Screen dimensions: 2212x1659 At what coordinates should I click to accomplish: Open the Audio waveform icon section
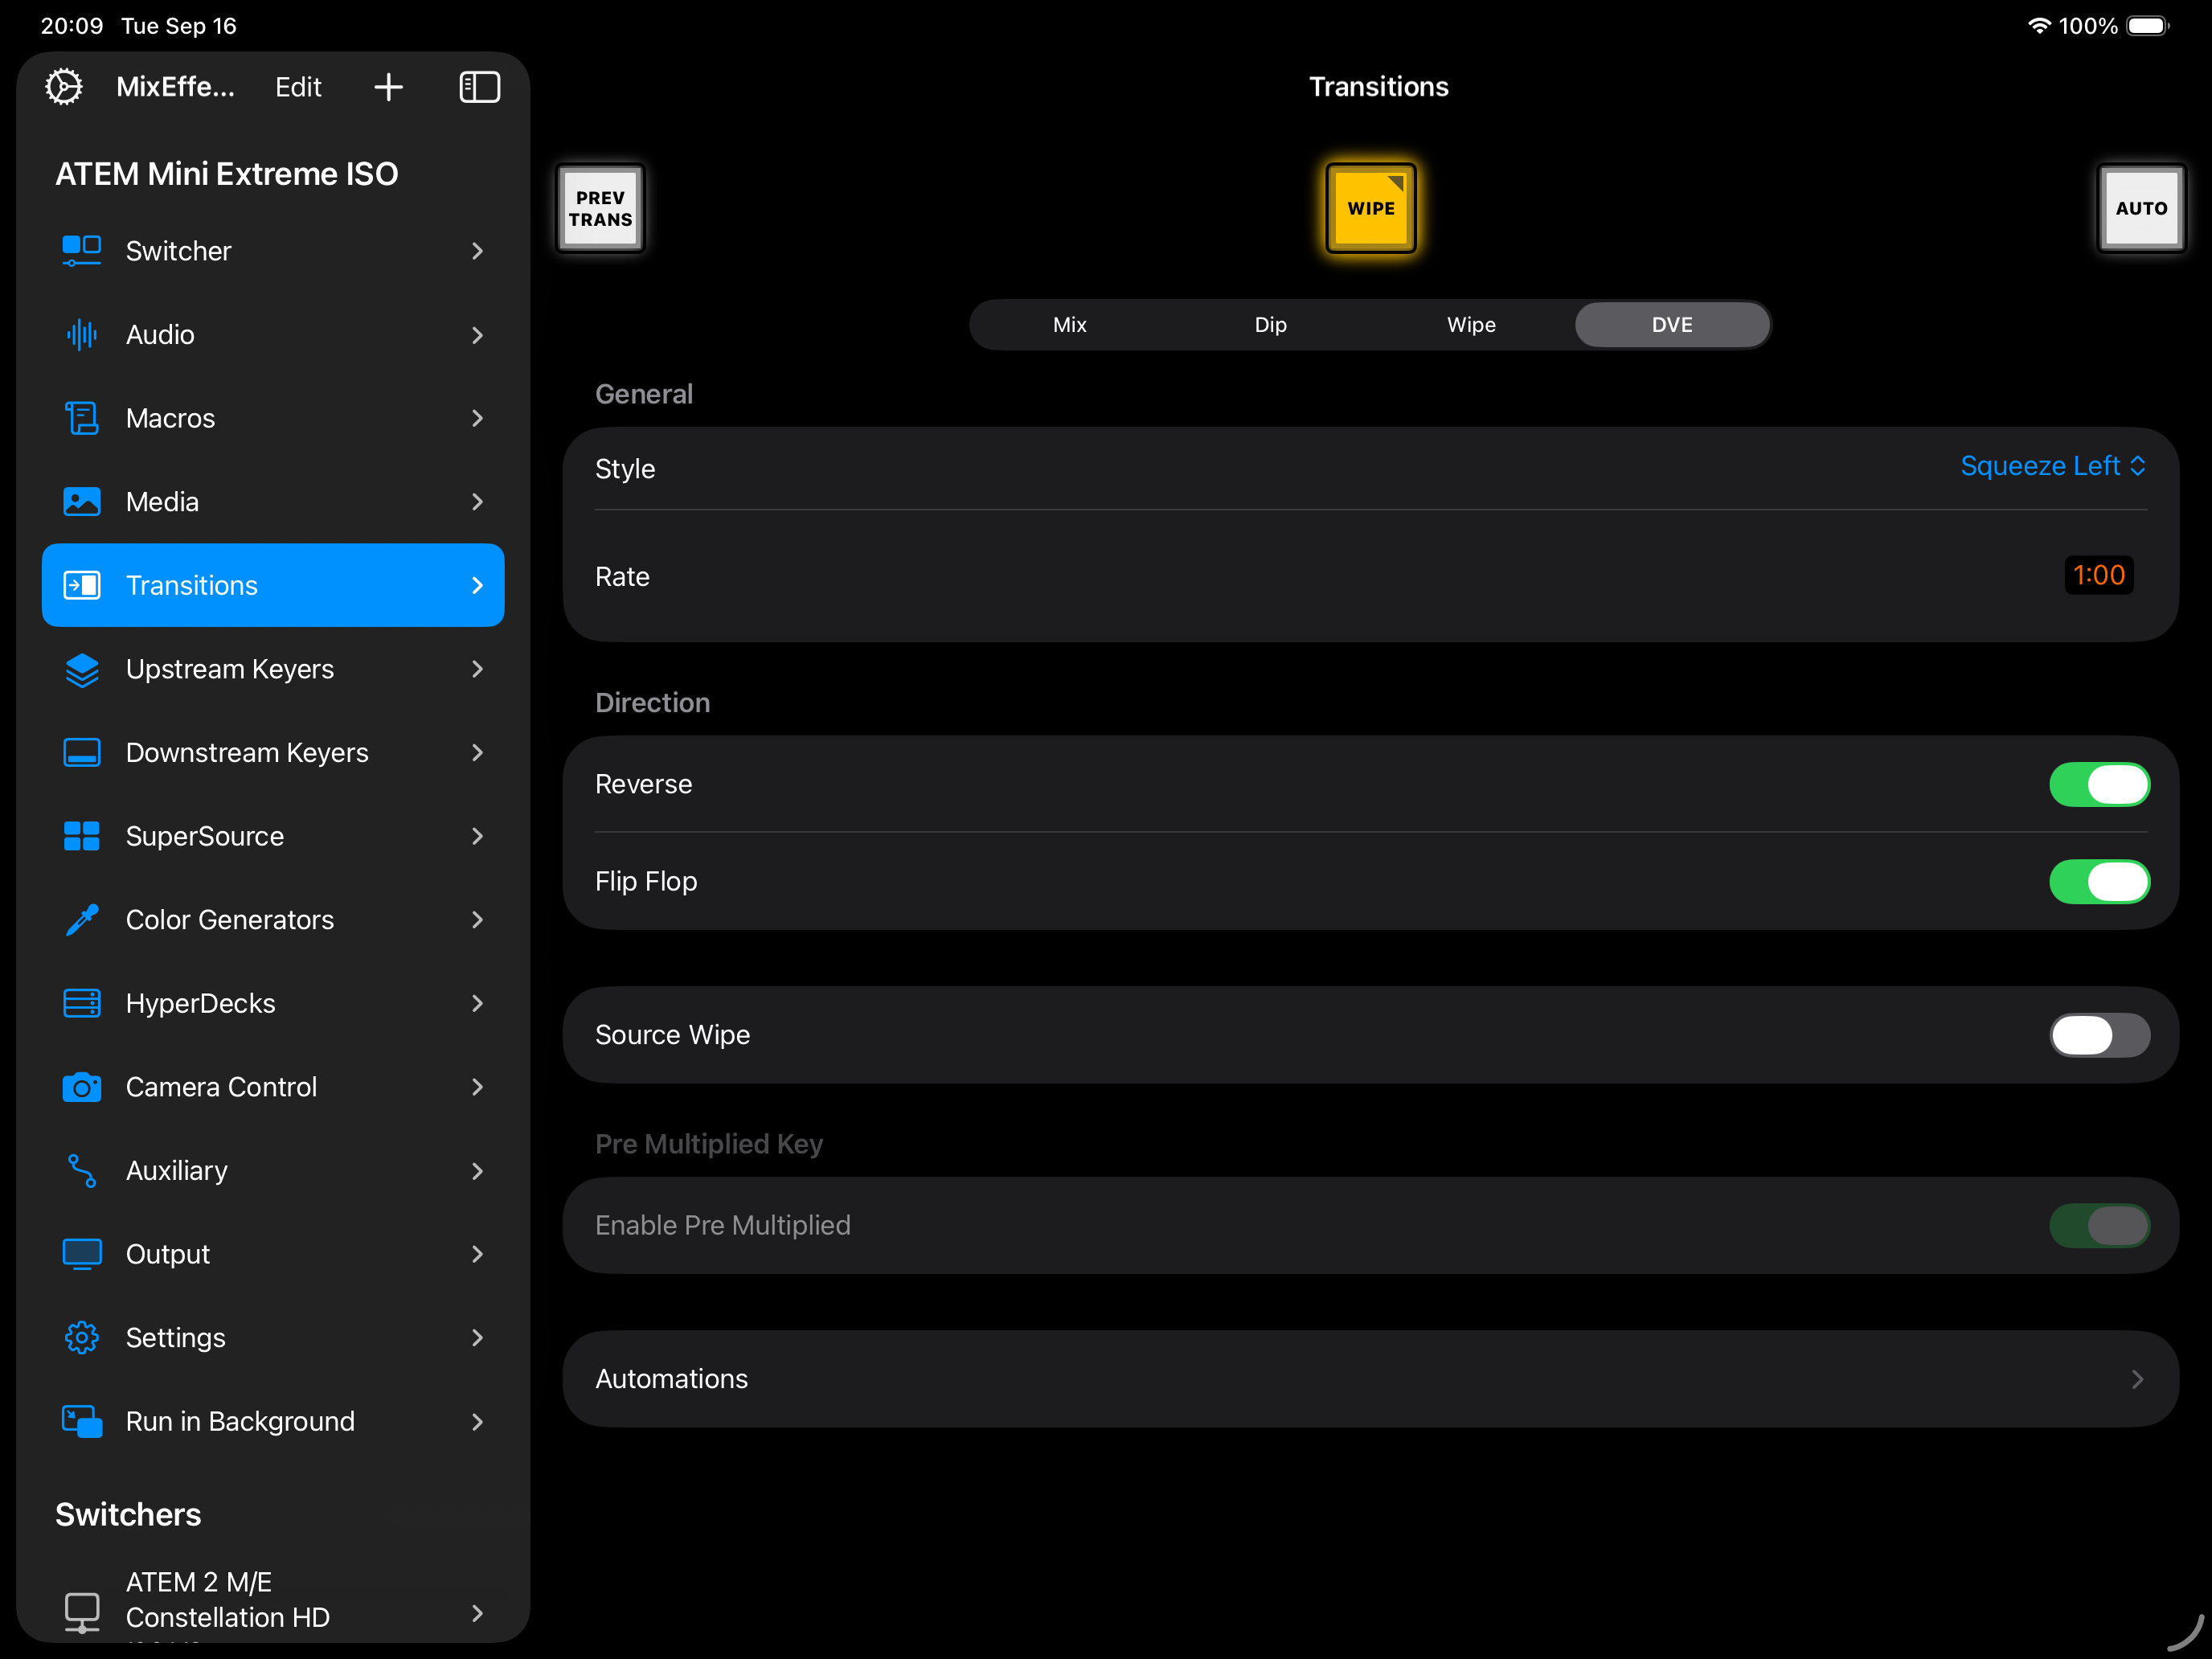click(x=82, y=334)
